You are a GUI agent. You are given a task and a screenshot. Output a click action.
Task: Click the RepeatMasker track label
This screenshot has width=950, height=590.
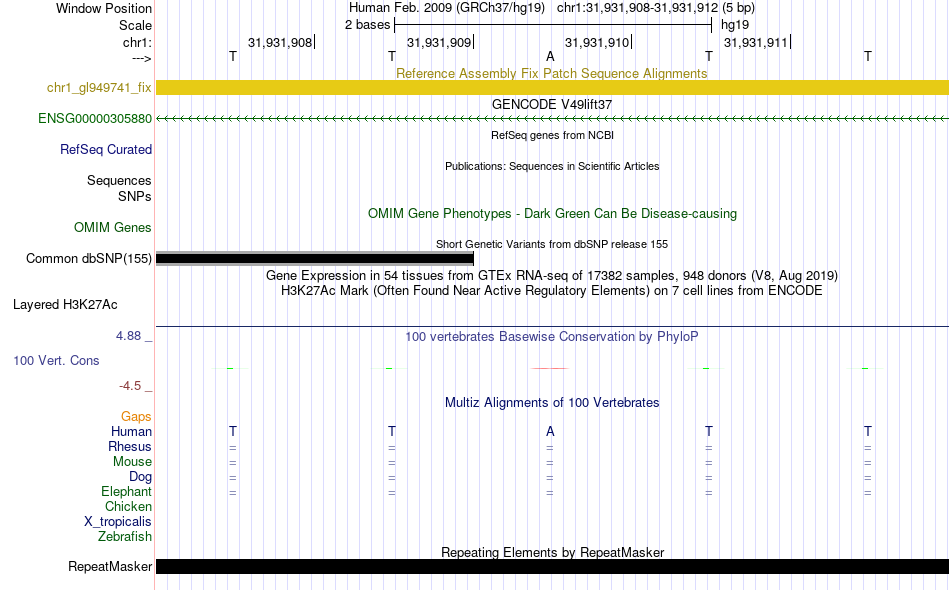pos(110,566)
